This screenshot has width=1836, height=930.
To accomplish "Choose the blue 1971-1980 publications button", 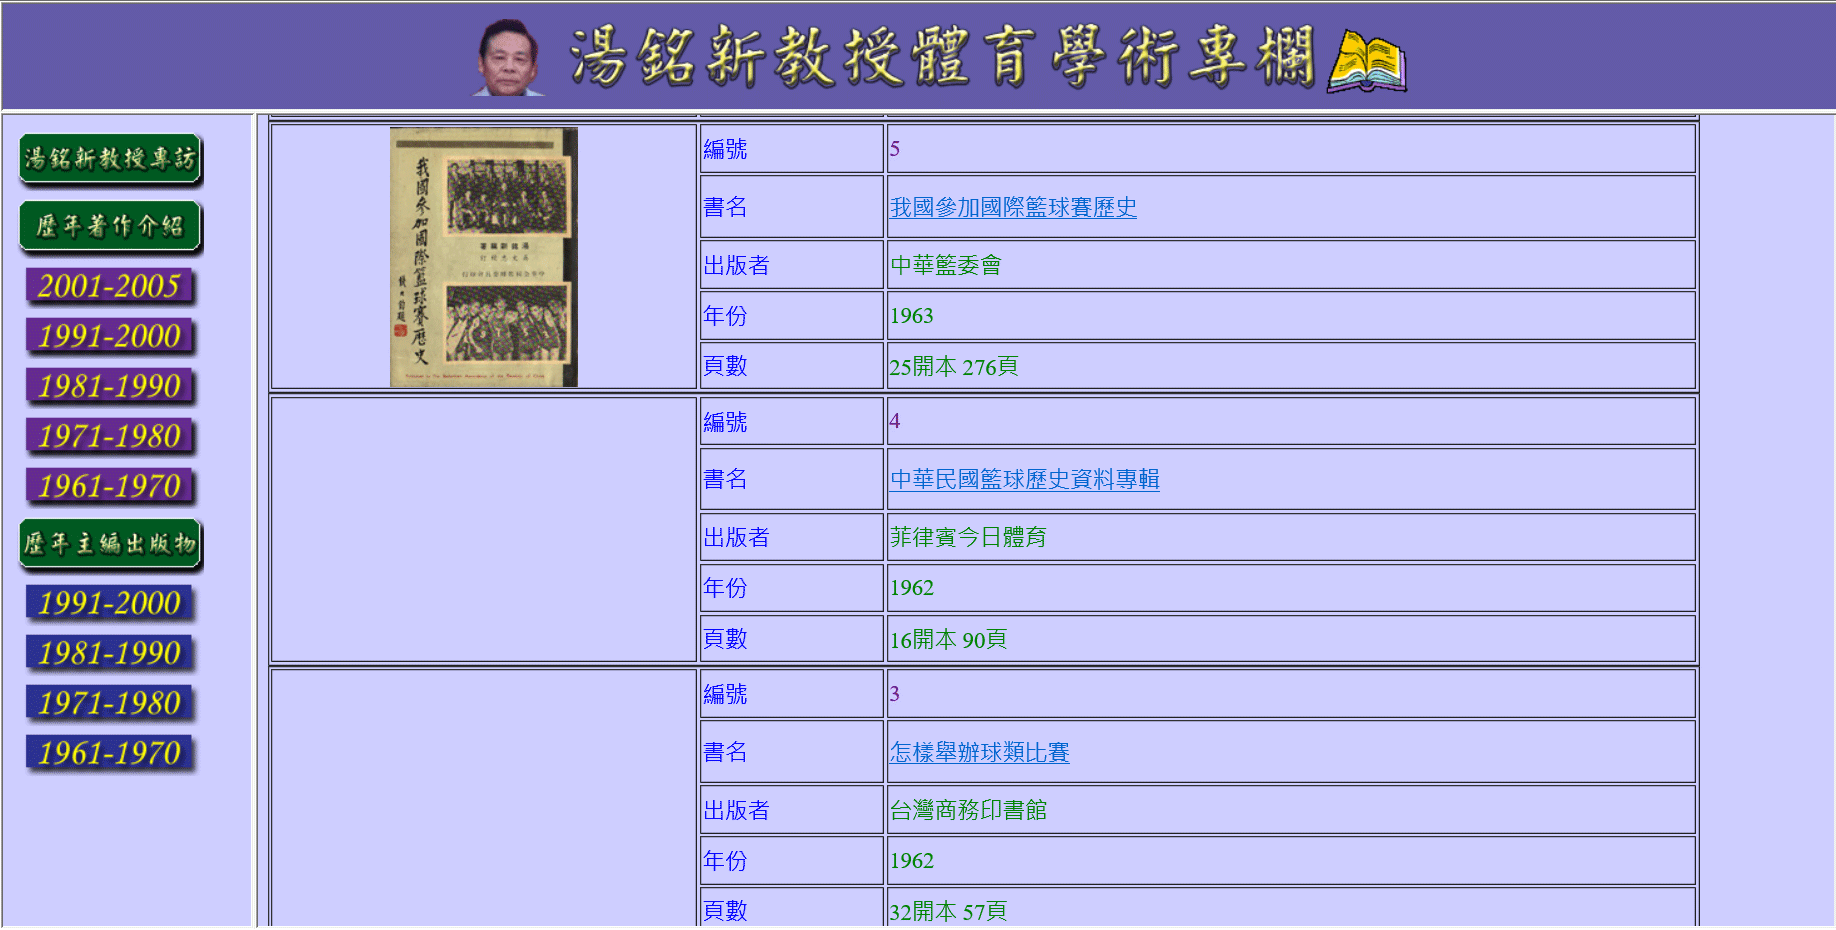I will (110, 704).
